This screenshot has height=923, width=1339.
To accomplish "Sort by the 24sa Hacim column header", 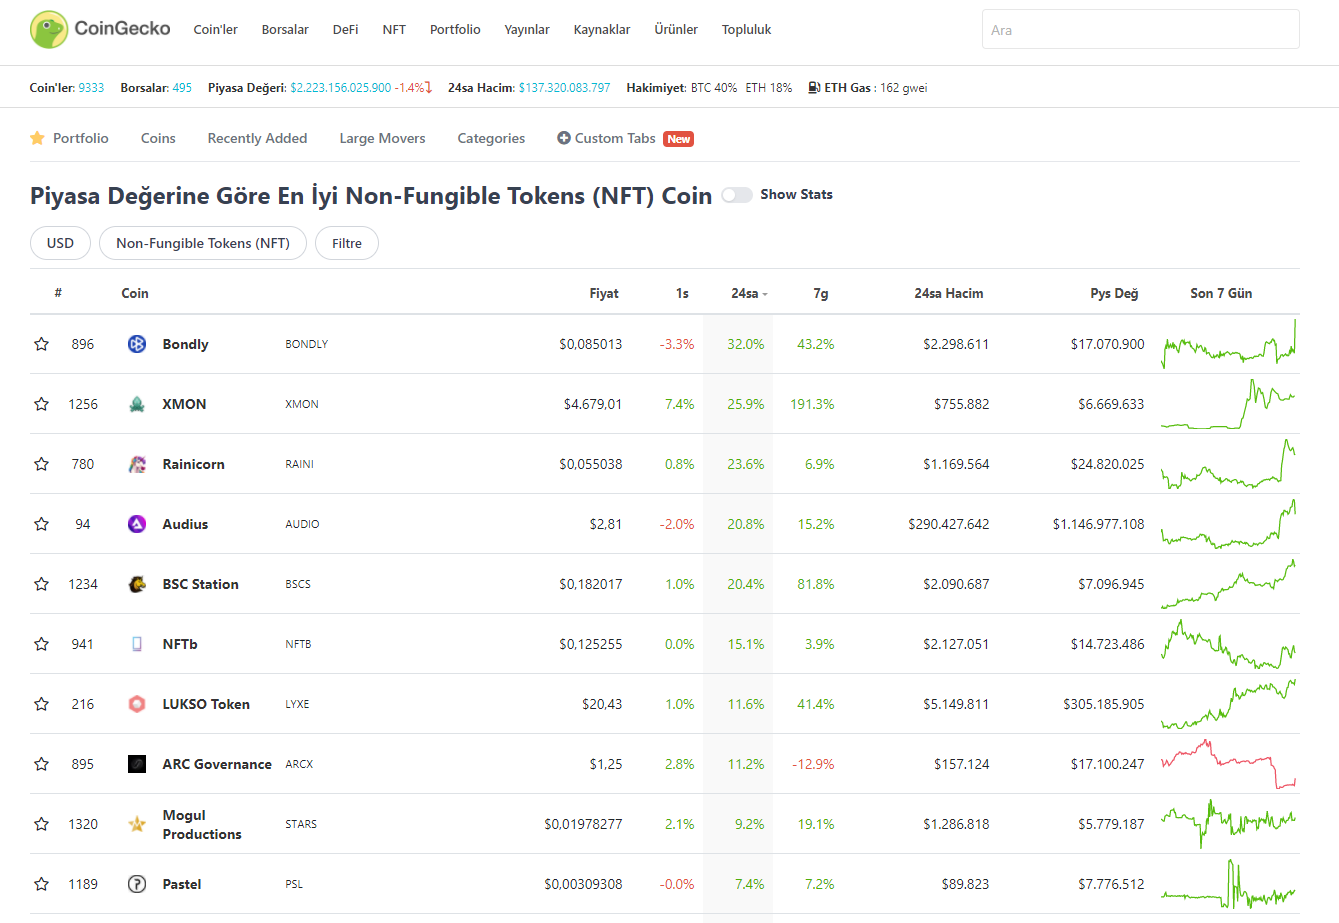I will click(949, 293).
